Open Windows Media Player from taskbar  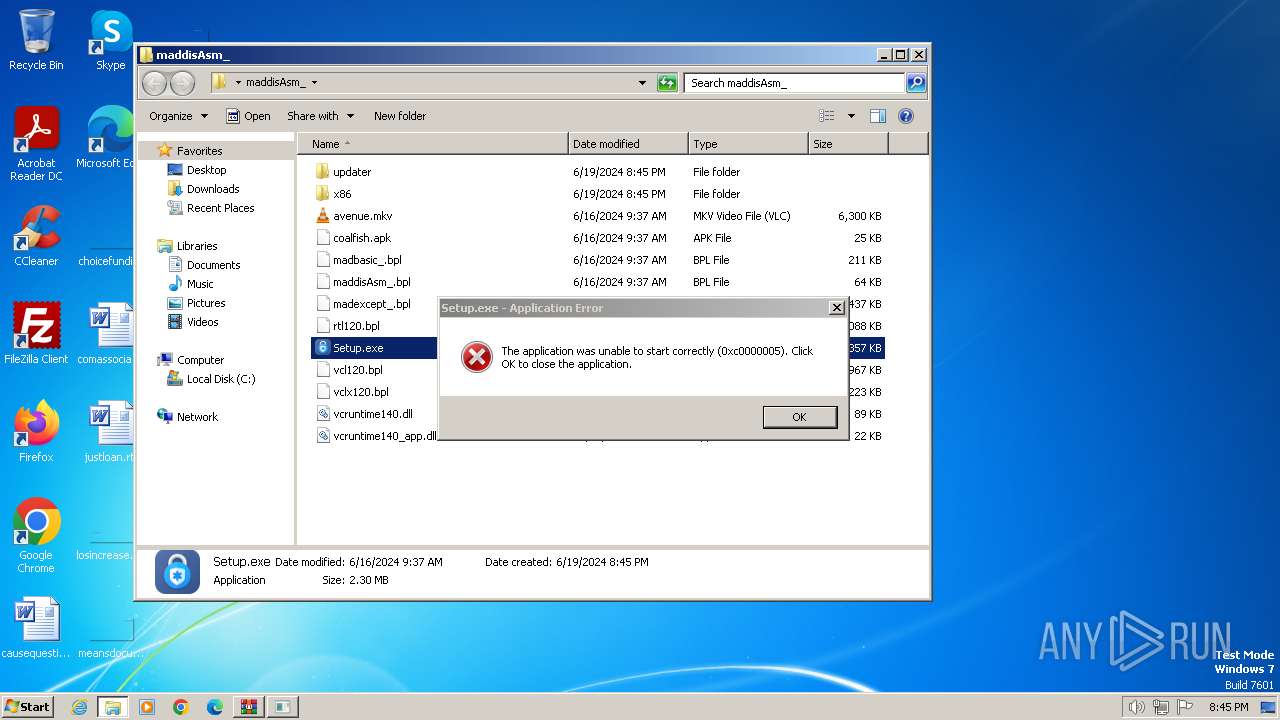click(x=147, y=707)
